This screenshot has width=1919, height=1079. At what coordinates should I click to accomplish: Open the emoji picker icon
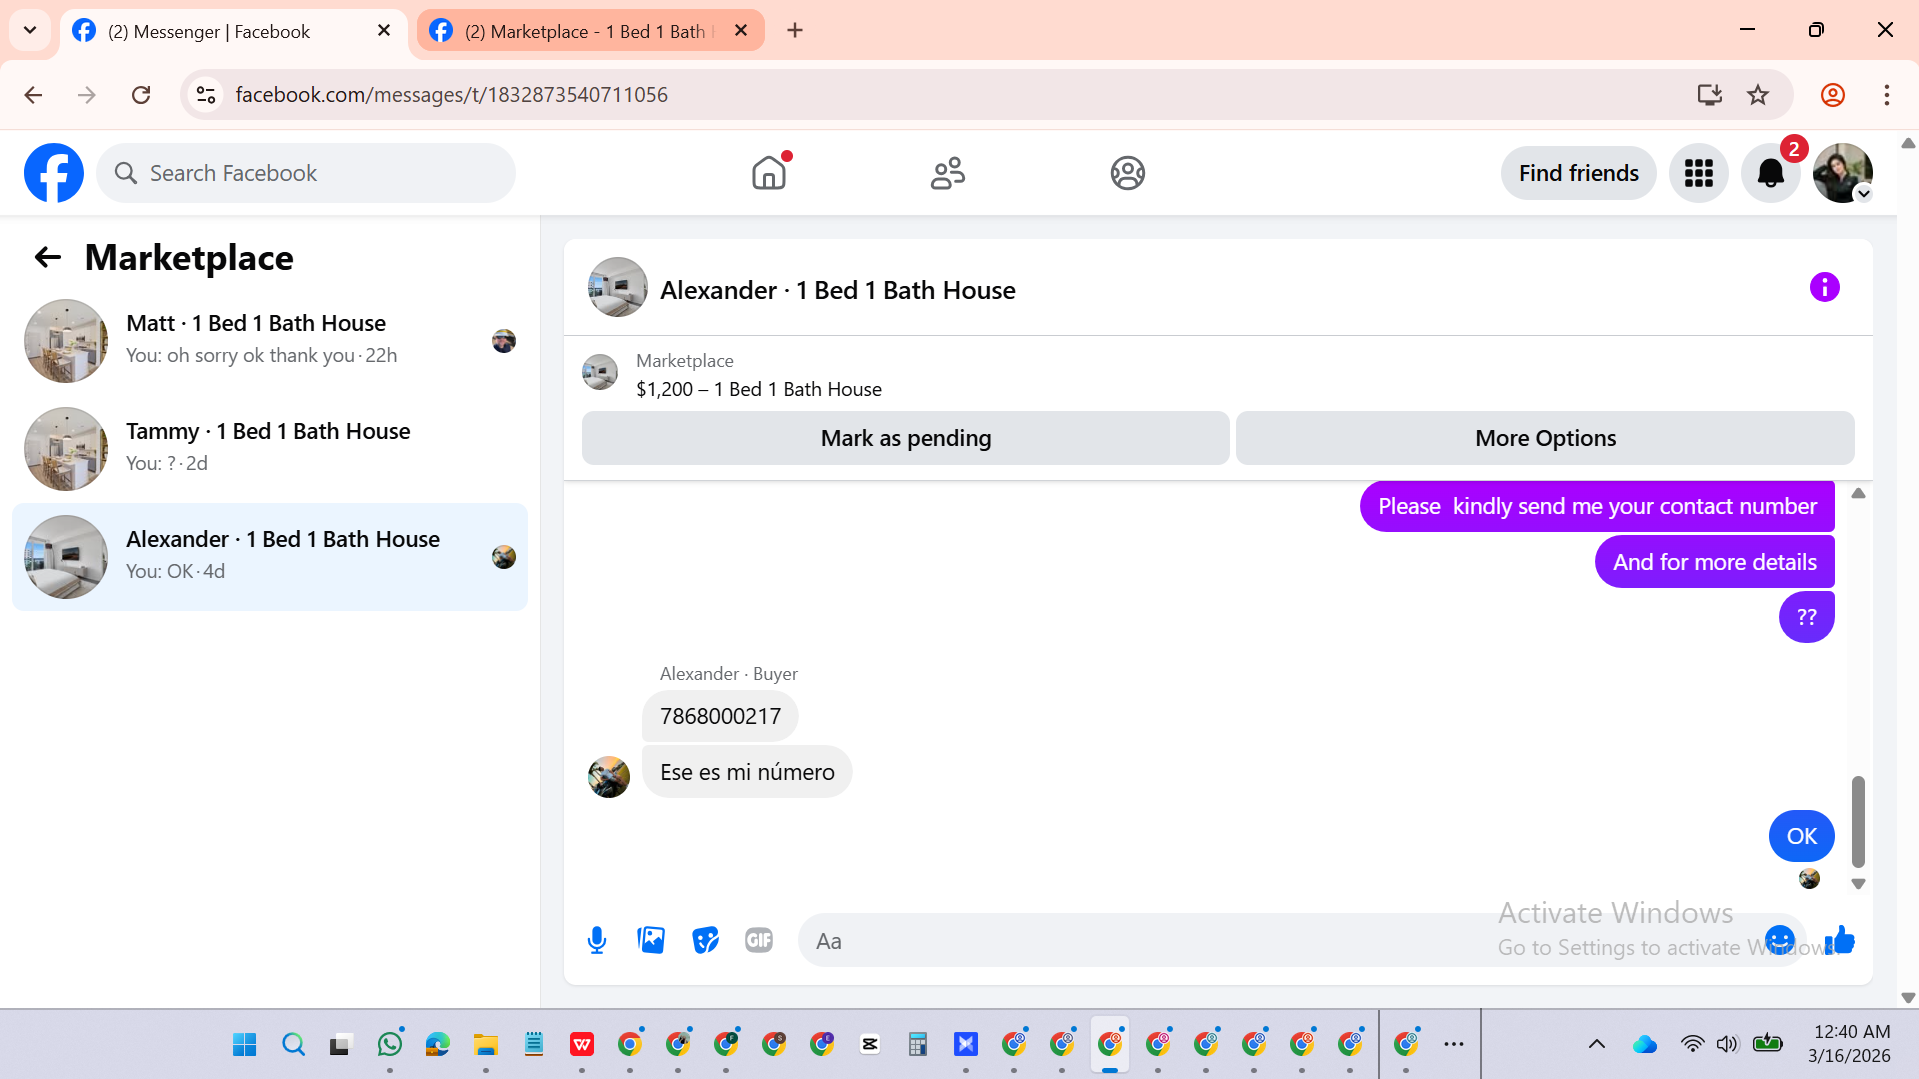(x=1780, y=940)
